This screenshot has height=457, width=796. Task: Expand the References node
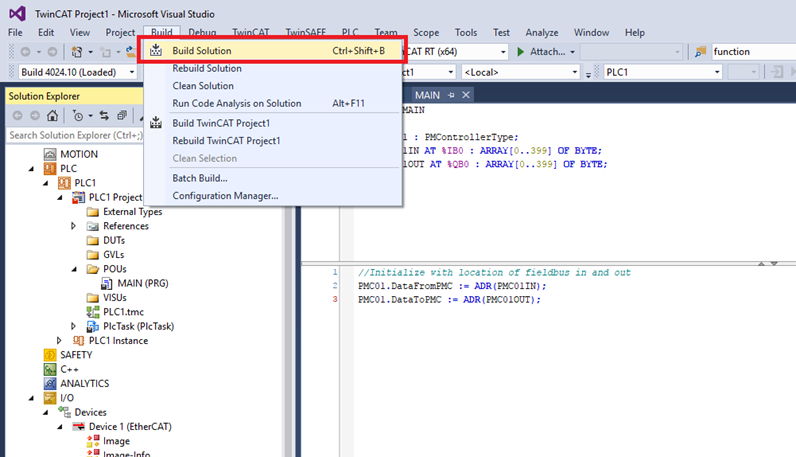pyautogui.click(x=74, y=226)
